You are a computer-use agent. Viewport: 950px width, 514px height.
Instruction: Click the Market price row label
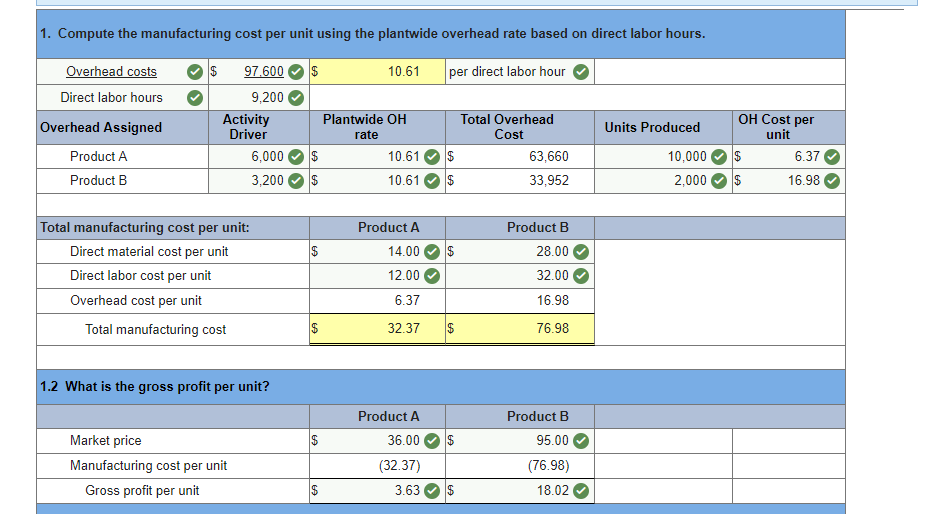(105, 441)
